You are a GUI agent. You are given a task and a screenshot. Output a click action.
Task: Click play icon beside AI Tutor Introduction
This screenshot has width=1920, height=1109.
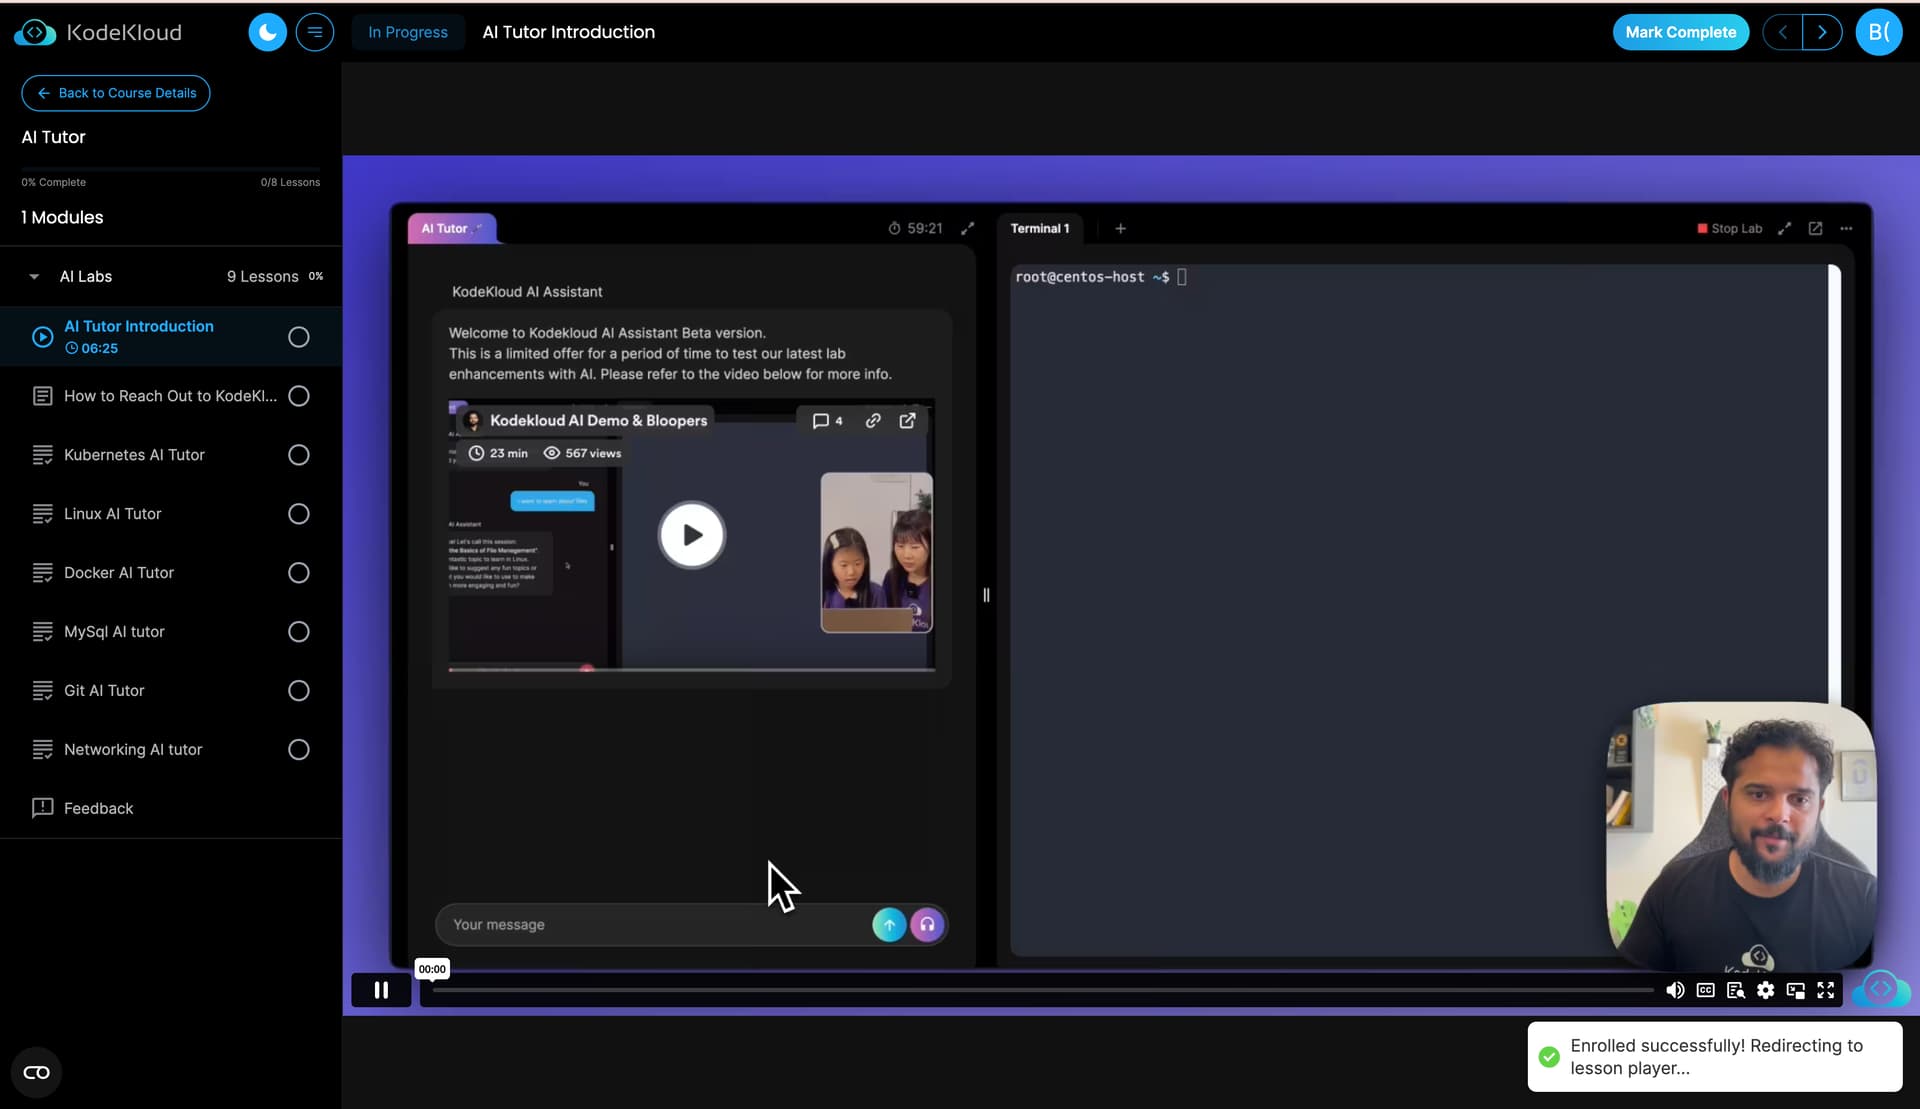point(42,337)
